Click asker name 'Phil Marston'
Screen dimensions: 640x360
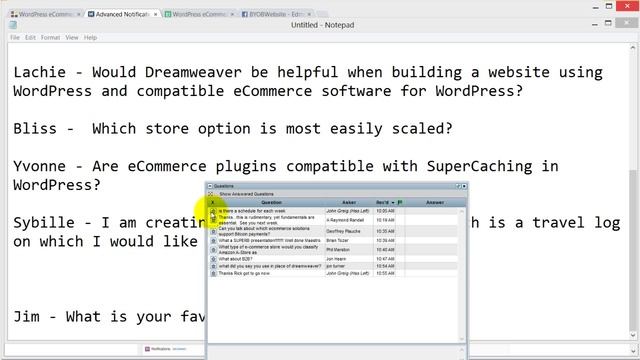click(338, 250)
